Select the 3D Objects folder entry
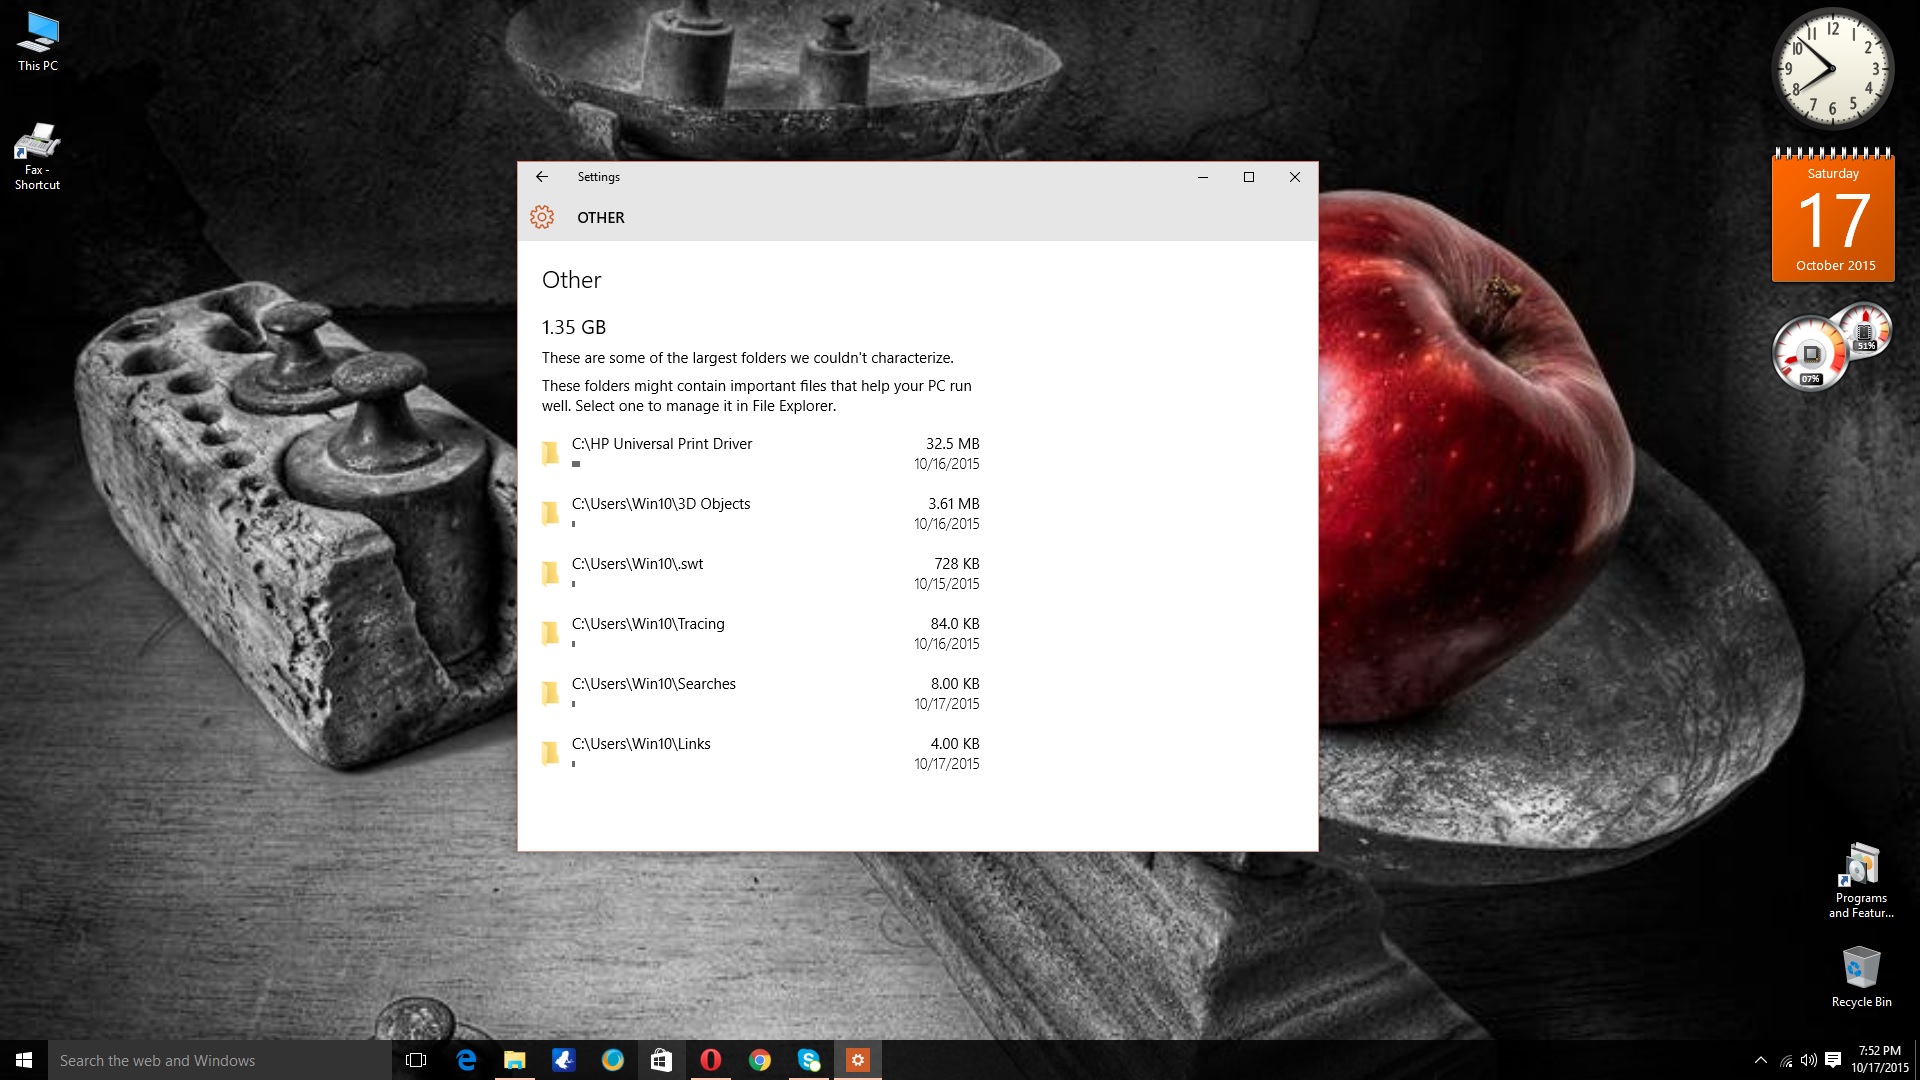 (x=660, y=504)
